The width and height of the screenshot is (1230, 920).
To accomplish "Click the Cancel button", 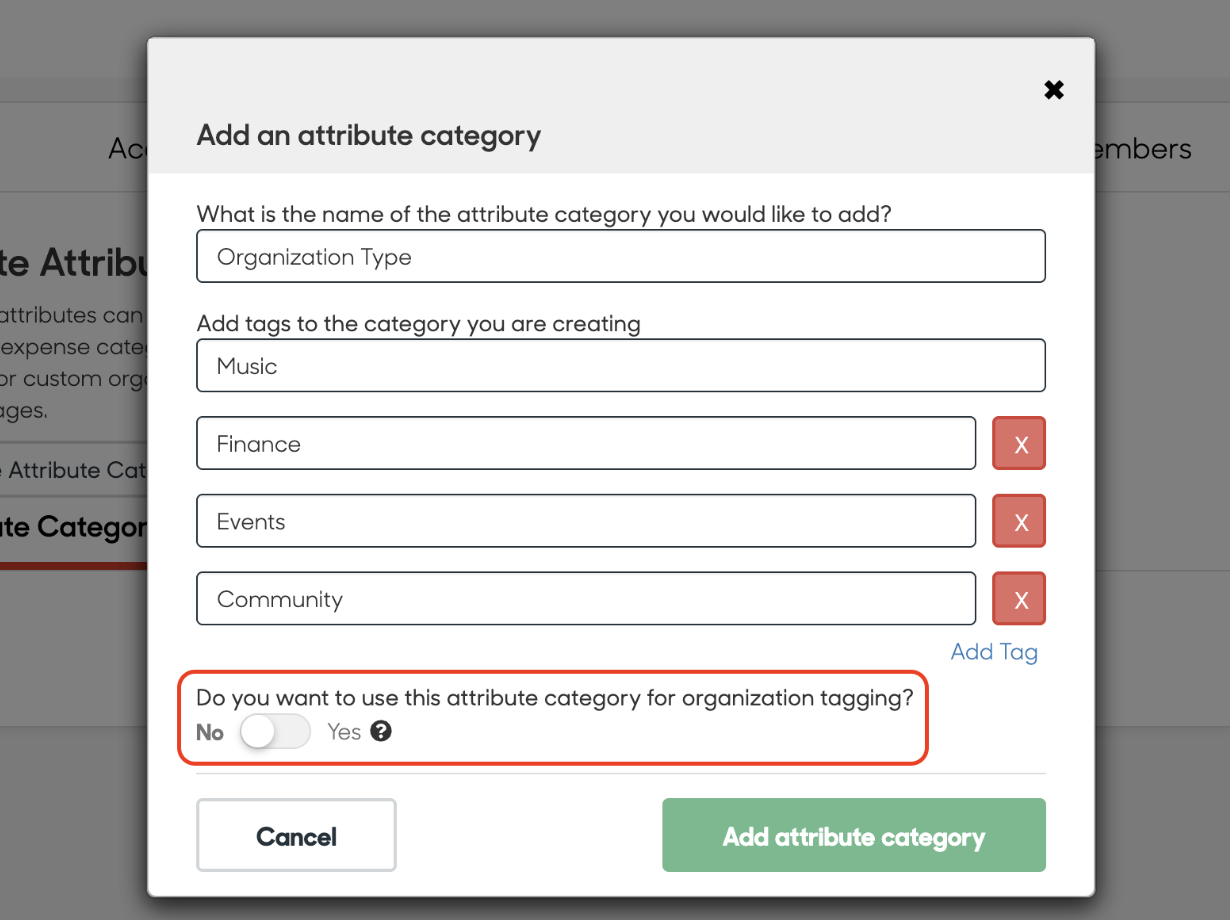I will pos(296,835).
